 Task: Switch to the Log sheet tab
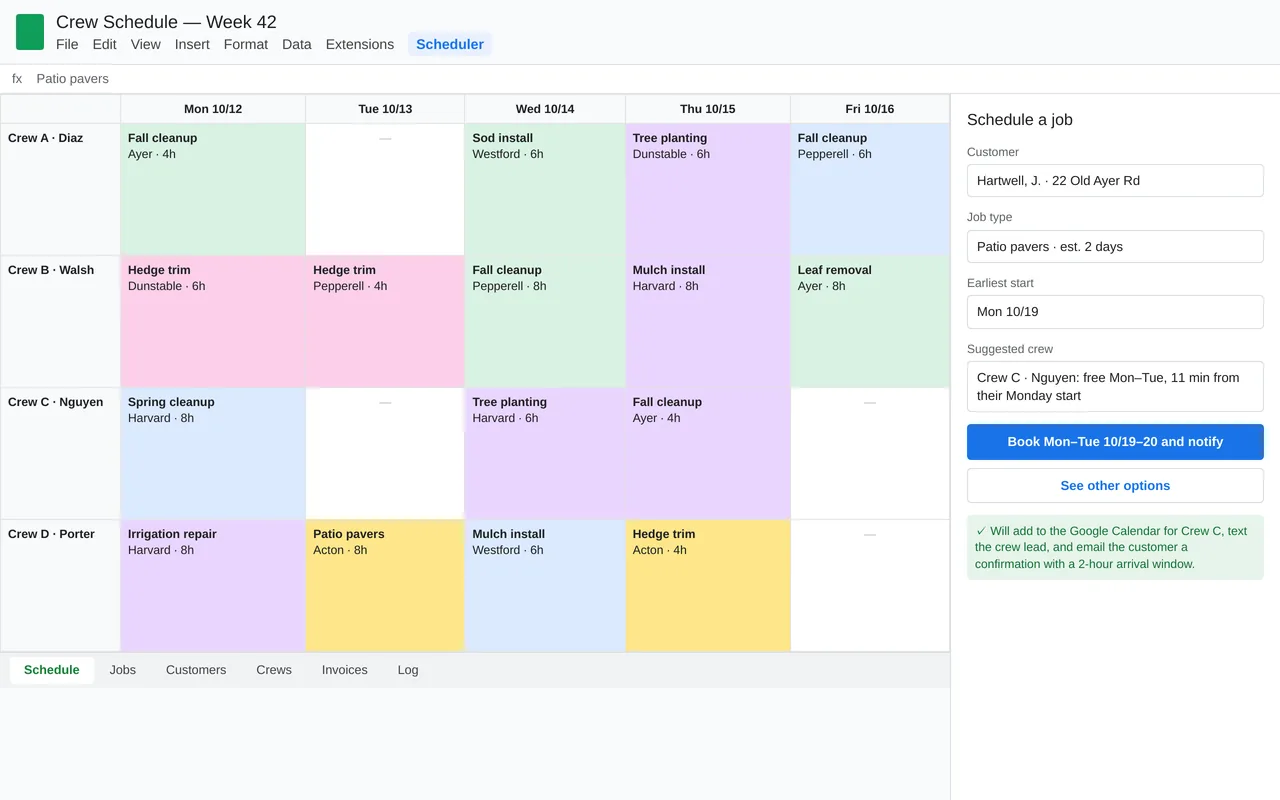coord(408,670)
